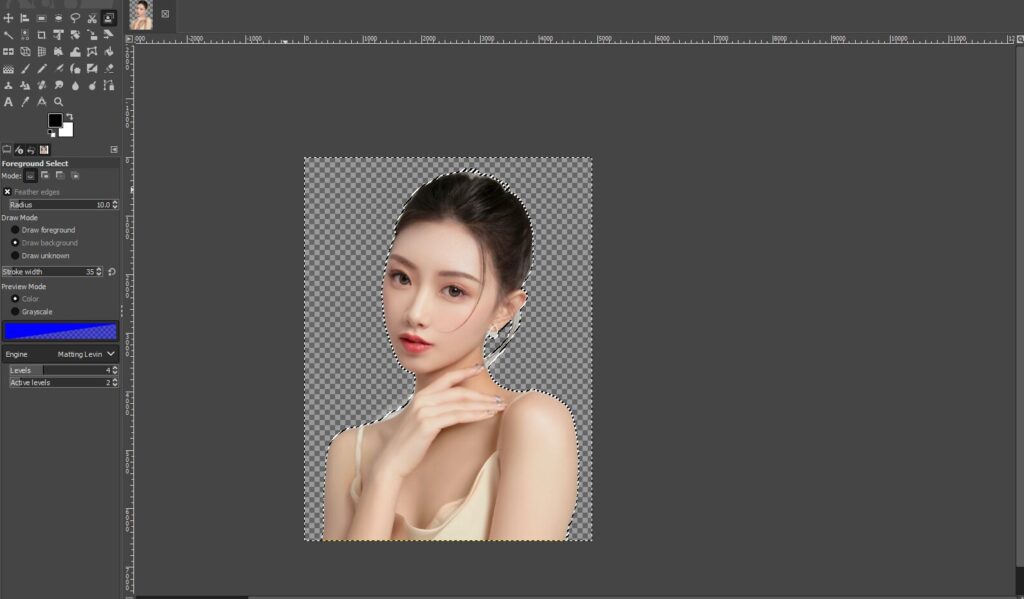Image resolution: width=1024 pixels, height=599 pixels.
Task: Switch to the Device Status tab
Action: [x=19, y=150]
